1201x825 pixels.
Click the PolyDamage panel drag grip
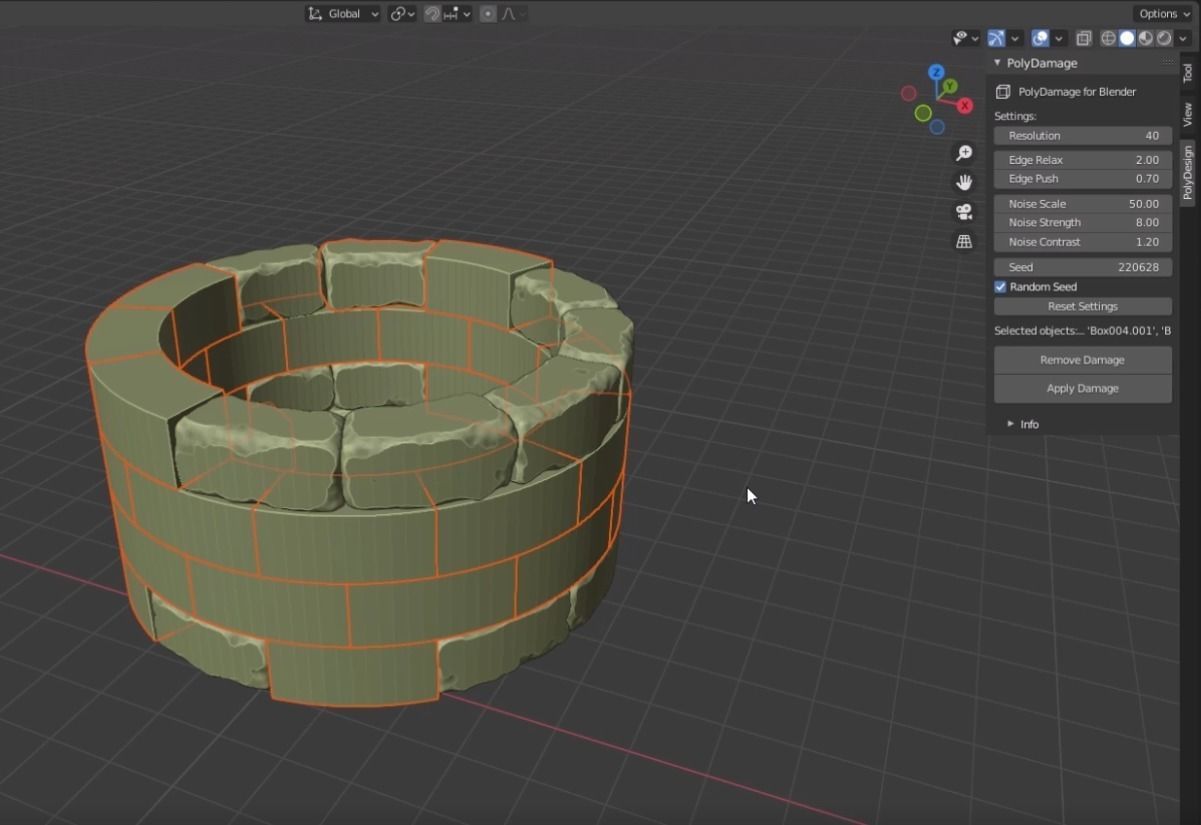1168,63
